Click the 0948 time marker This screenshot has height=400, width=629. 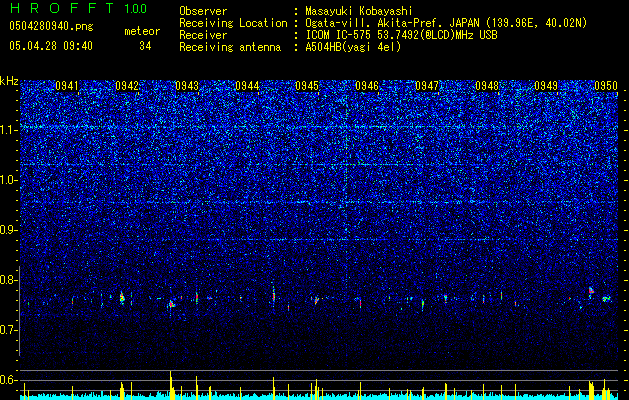click(487, 86)
